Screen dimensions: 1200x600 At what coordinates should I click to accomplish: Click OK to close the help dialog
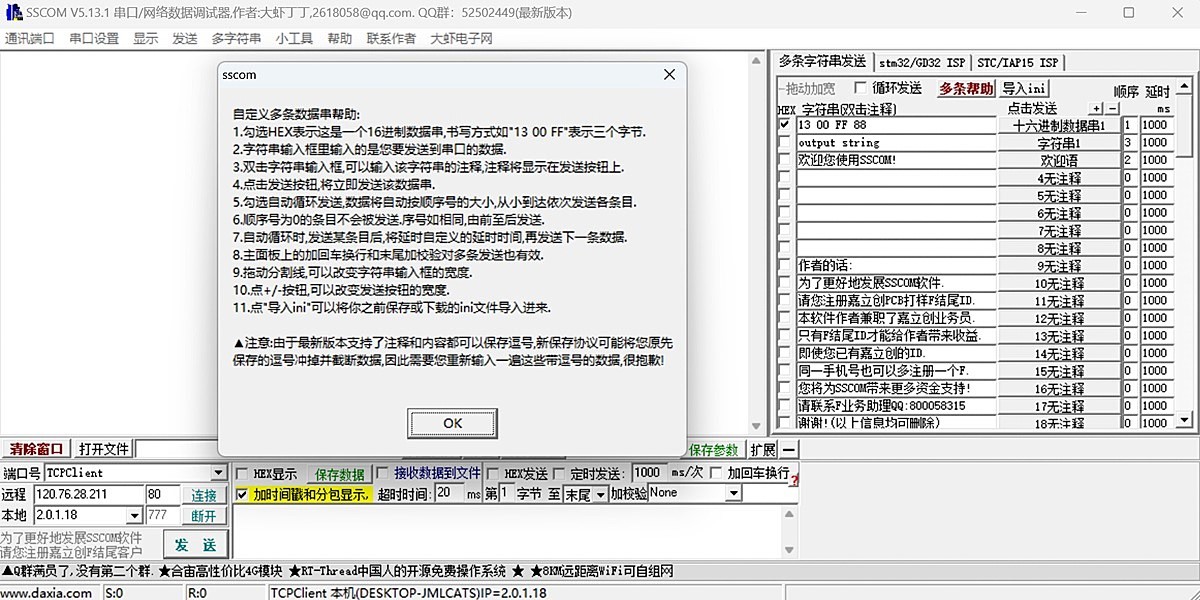(452, 423)
